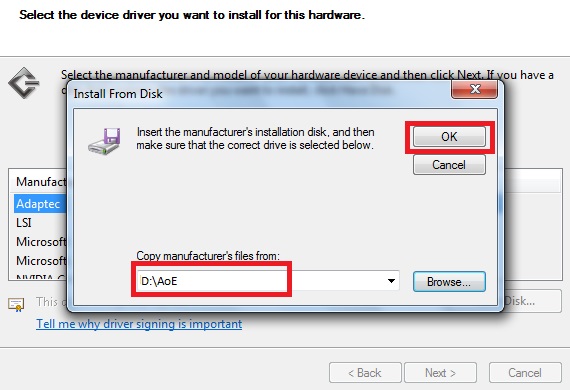Click the Install From Disk title bar
570x390 pixels.
coord(260,93)
